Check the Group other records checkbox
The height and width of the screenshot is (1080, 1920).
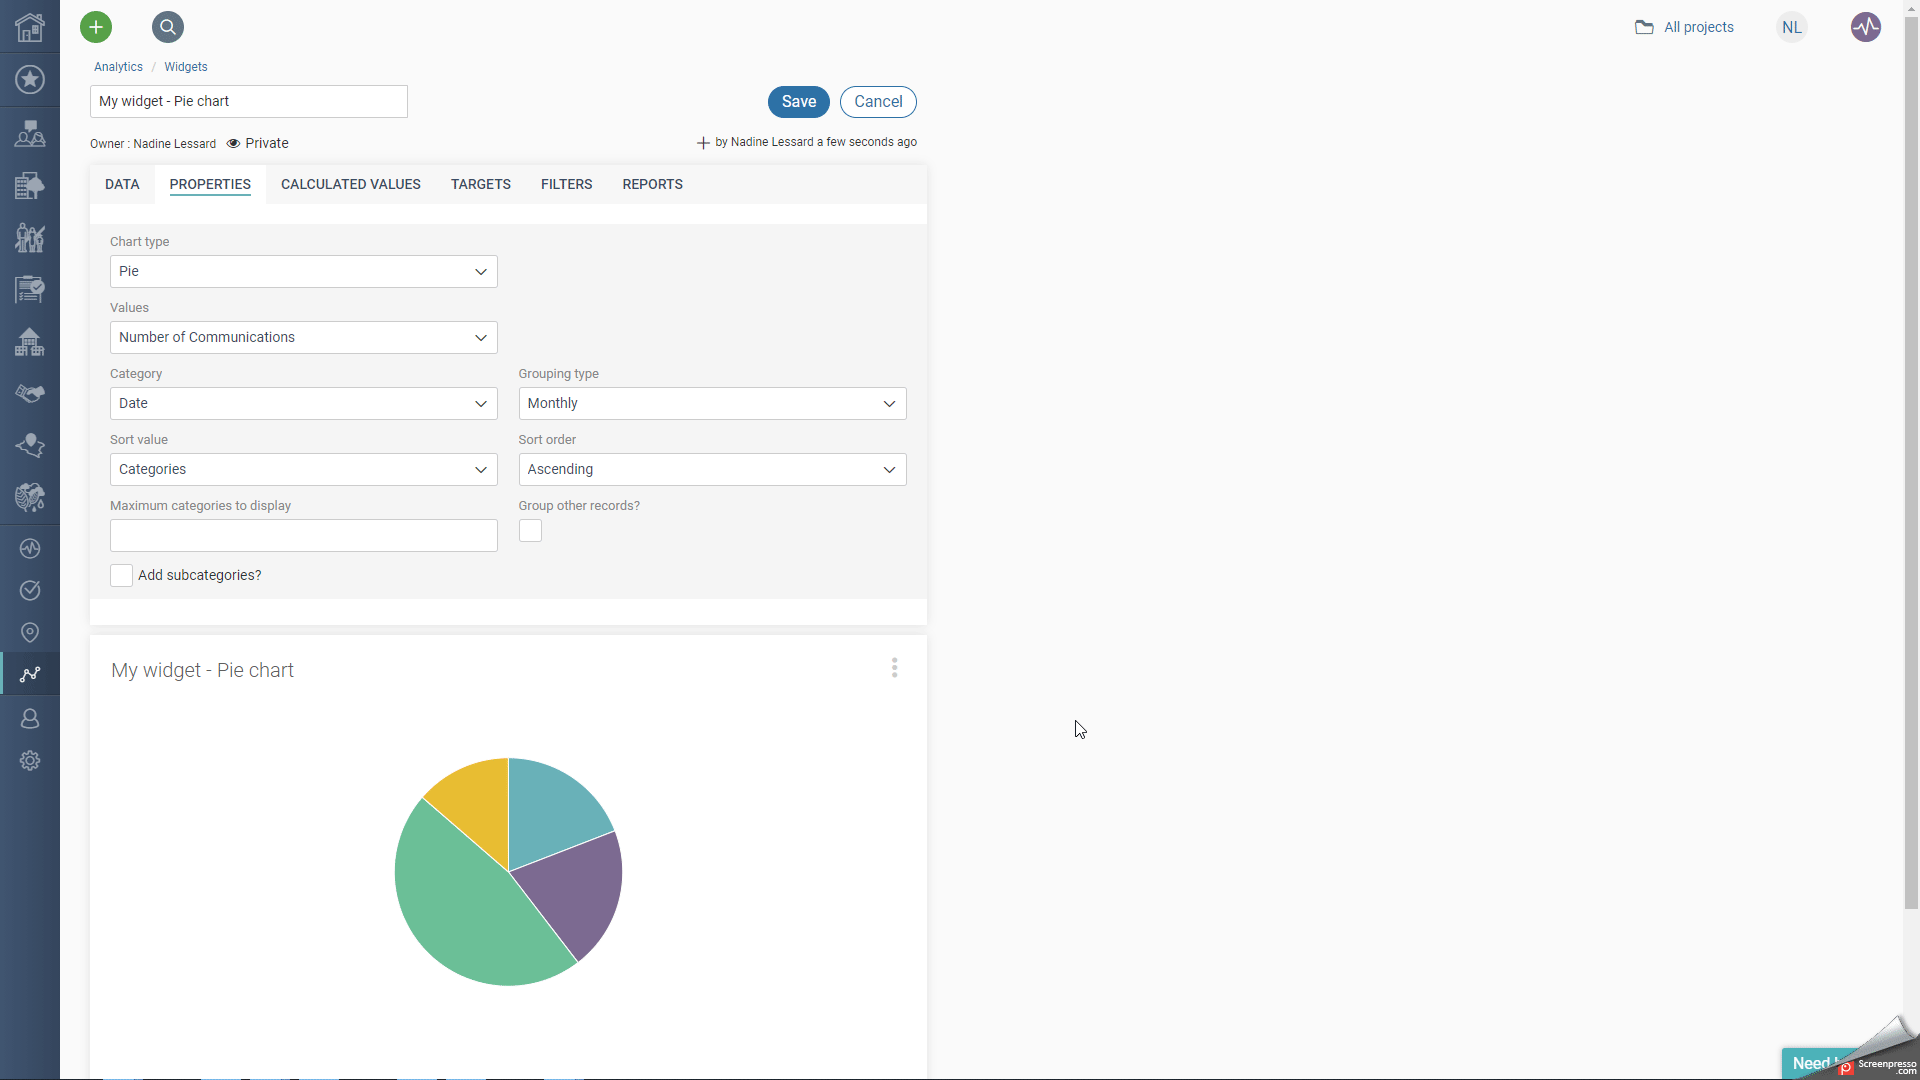point(530,530)
